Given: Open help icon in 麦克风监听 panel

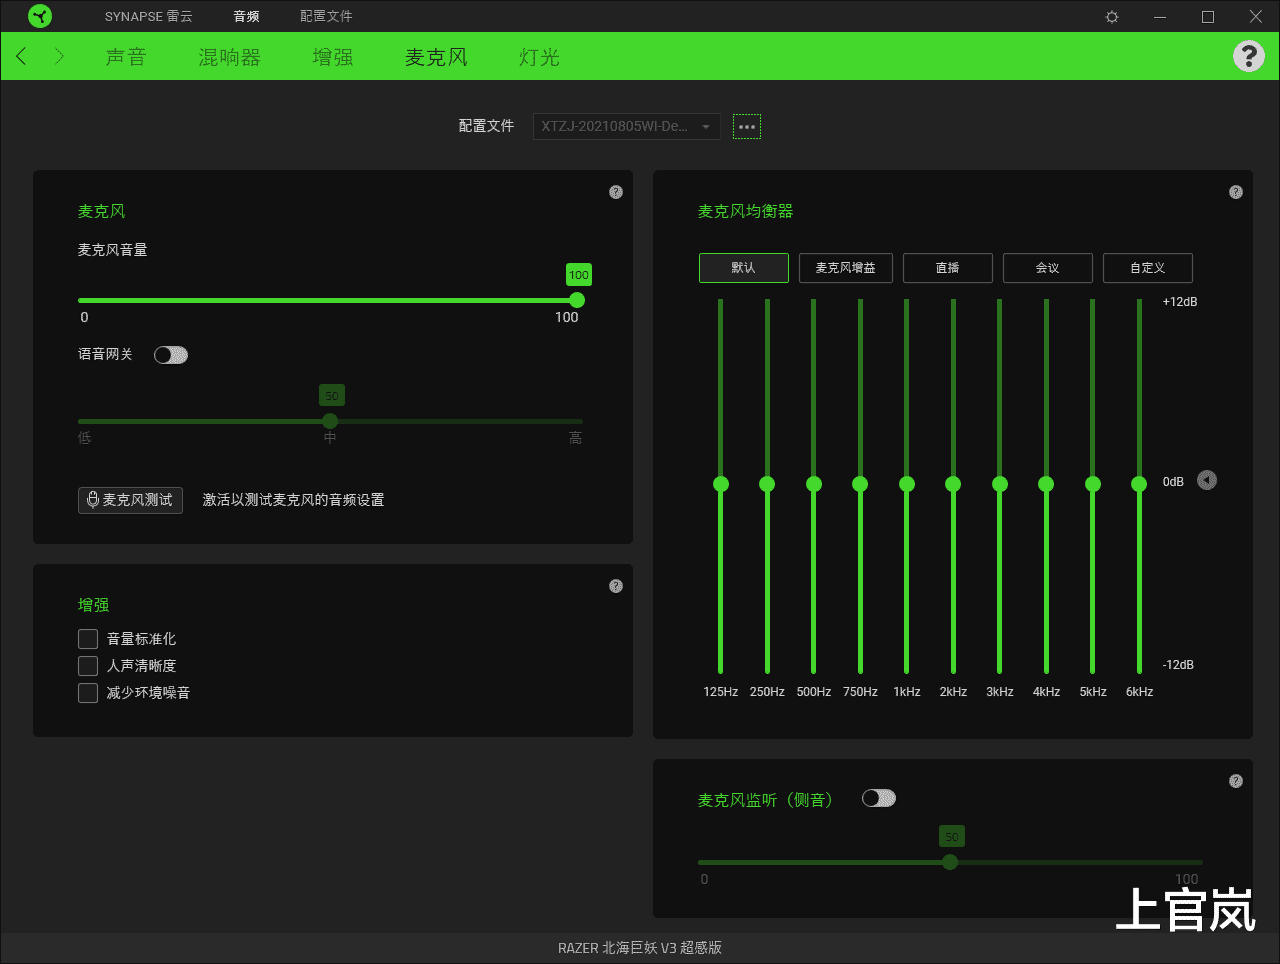Looking at the screenshot, I should [x=1236, y=781].
